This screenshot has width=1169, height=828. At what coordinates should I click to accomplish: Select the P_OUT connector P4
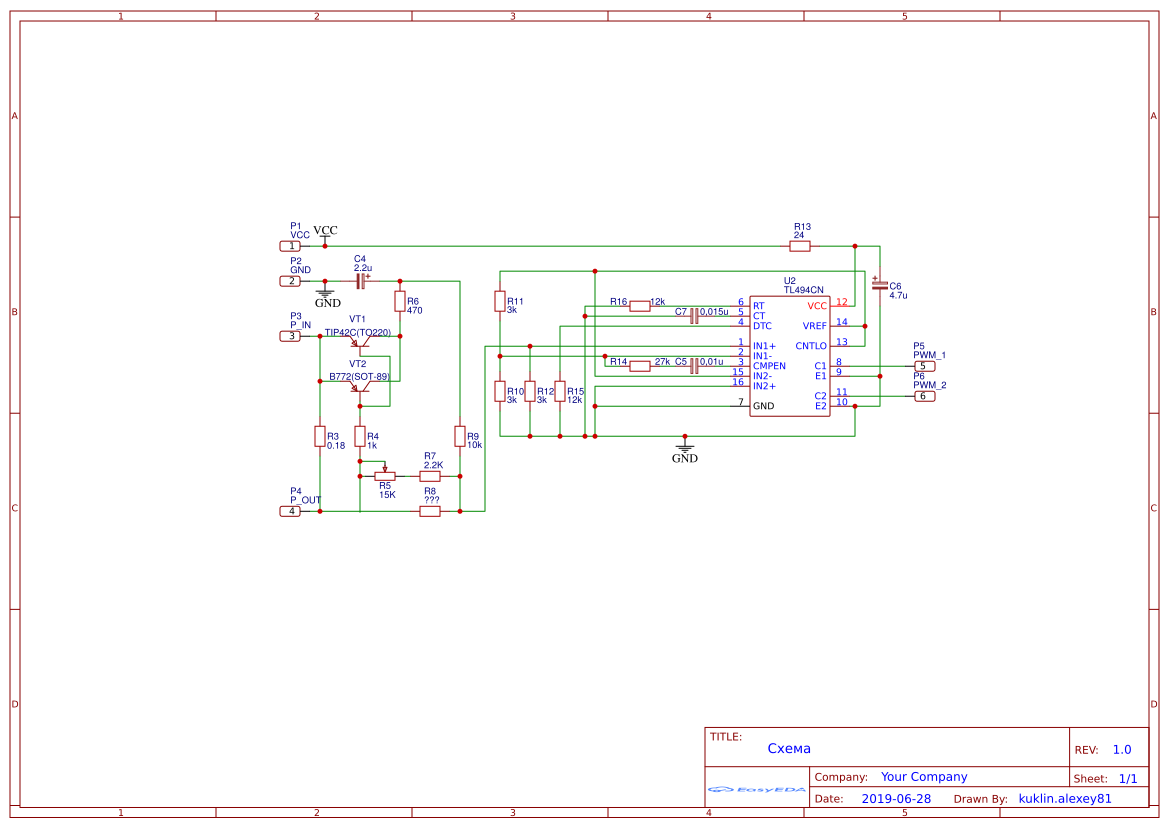[291, 510]
